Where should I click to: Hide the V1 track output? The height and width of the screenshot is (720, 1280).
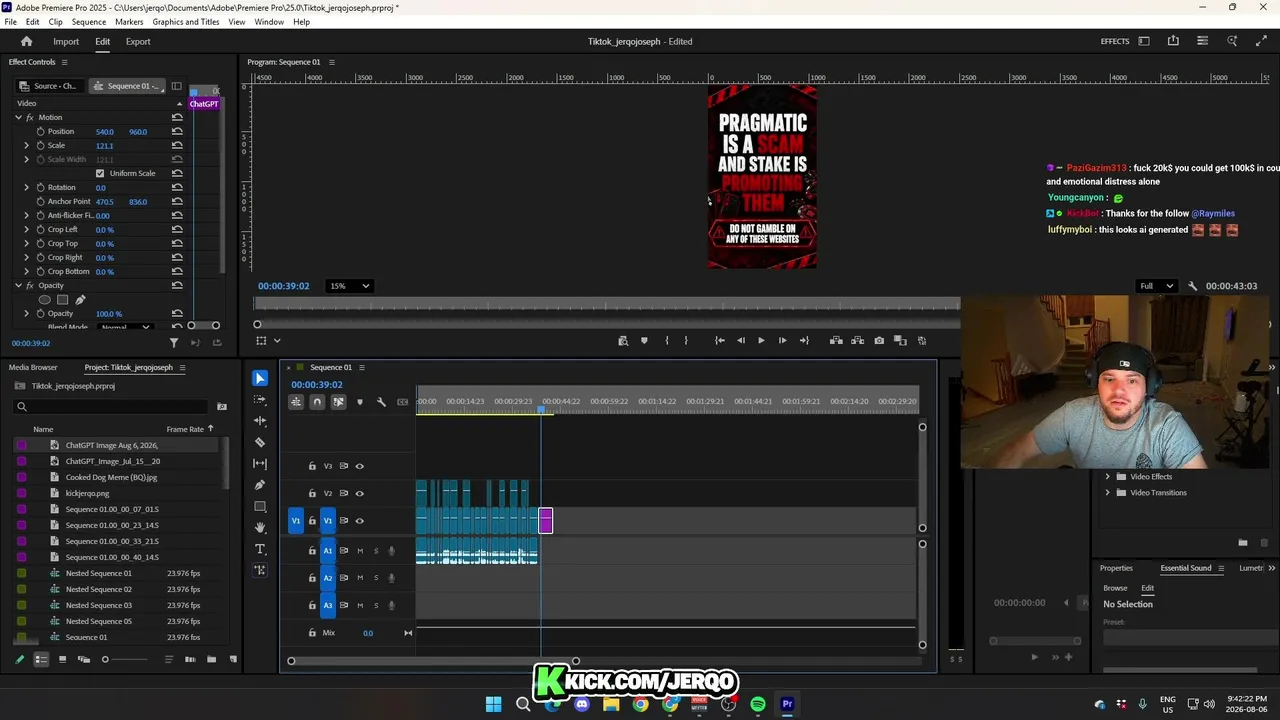[x=360, y=521]
